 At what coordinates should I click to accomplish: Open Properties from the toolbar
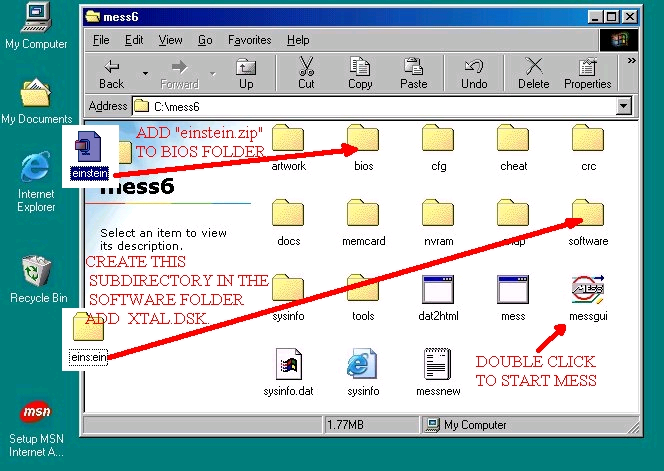[587, 73]
